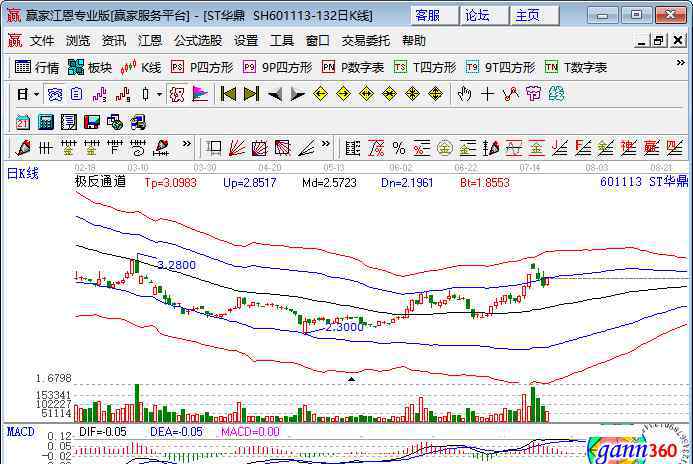Click the 2.3000 low price marker

(x=344, y=327)
